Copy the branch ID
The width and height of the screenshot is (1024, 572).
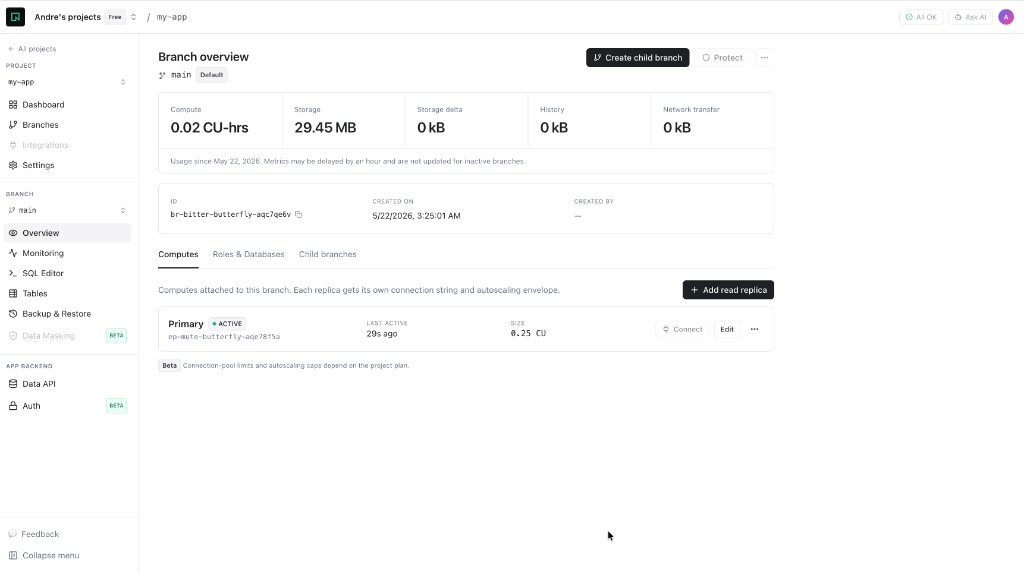coord(298,215)
